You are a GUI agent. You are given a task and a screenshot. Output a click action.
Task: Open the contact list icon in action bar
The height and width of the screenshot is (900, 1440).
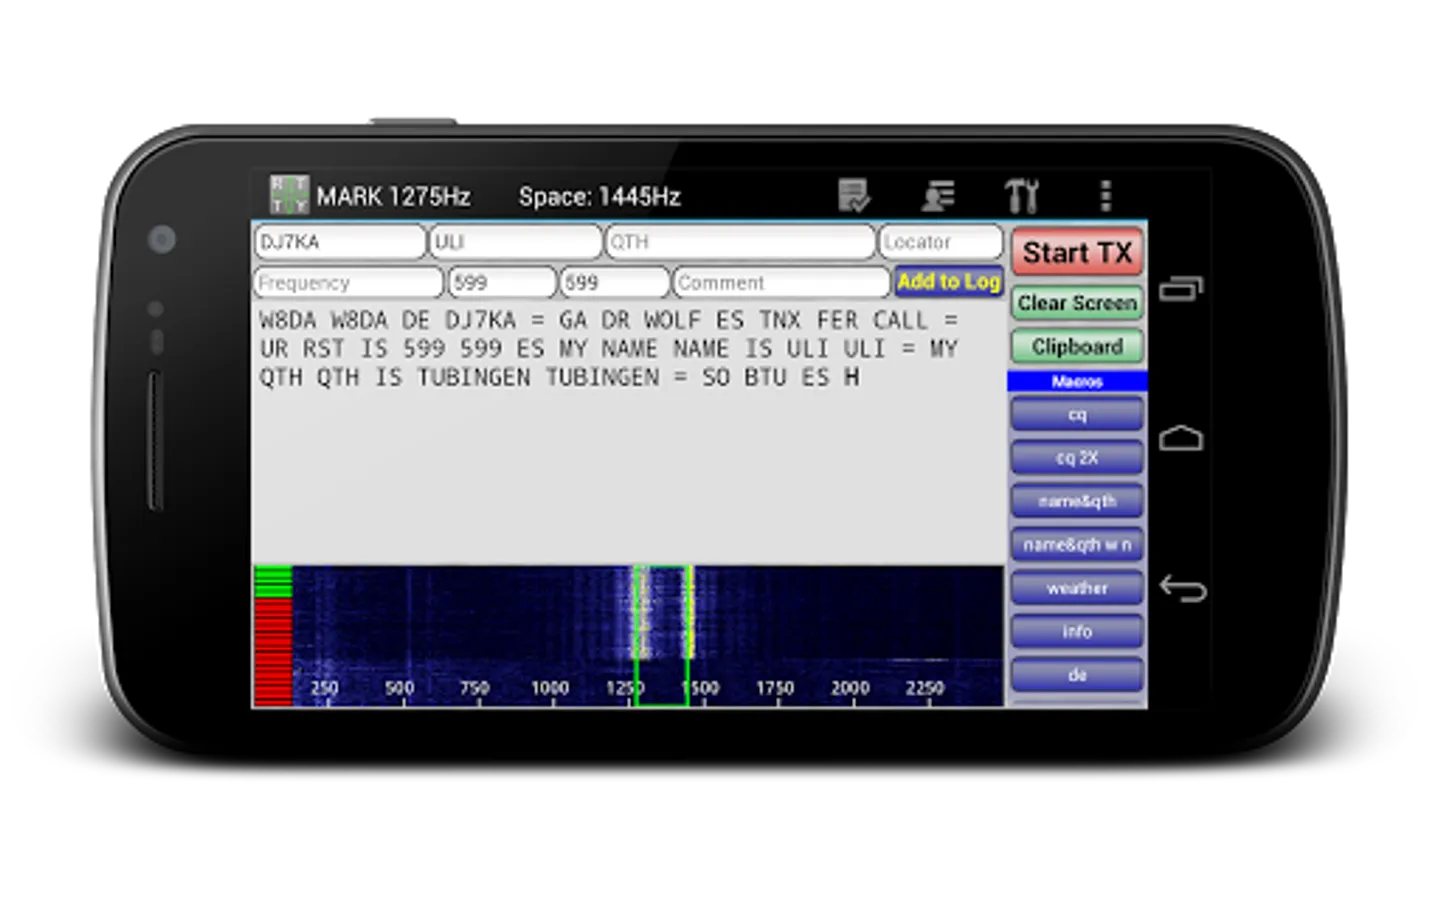tap(938, 196)
